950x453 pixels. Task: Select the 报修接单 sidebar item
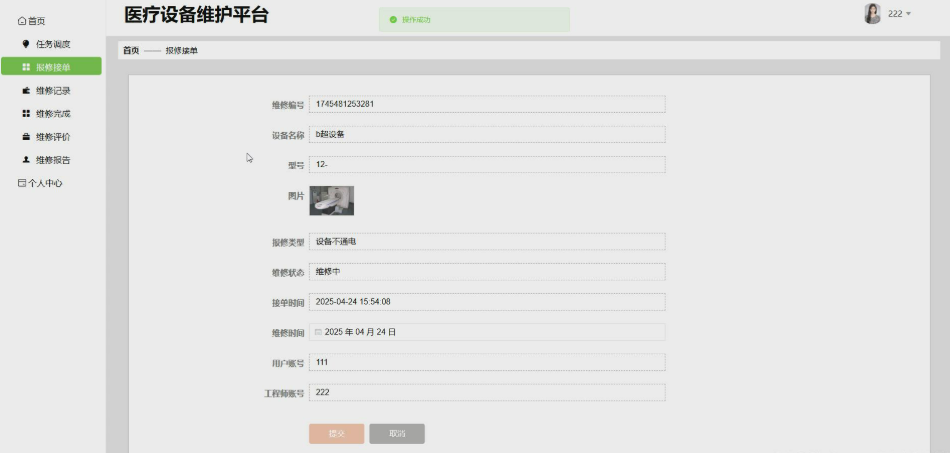51,67
